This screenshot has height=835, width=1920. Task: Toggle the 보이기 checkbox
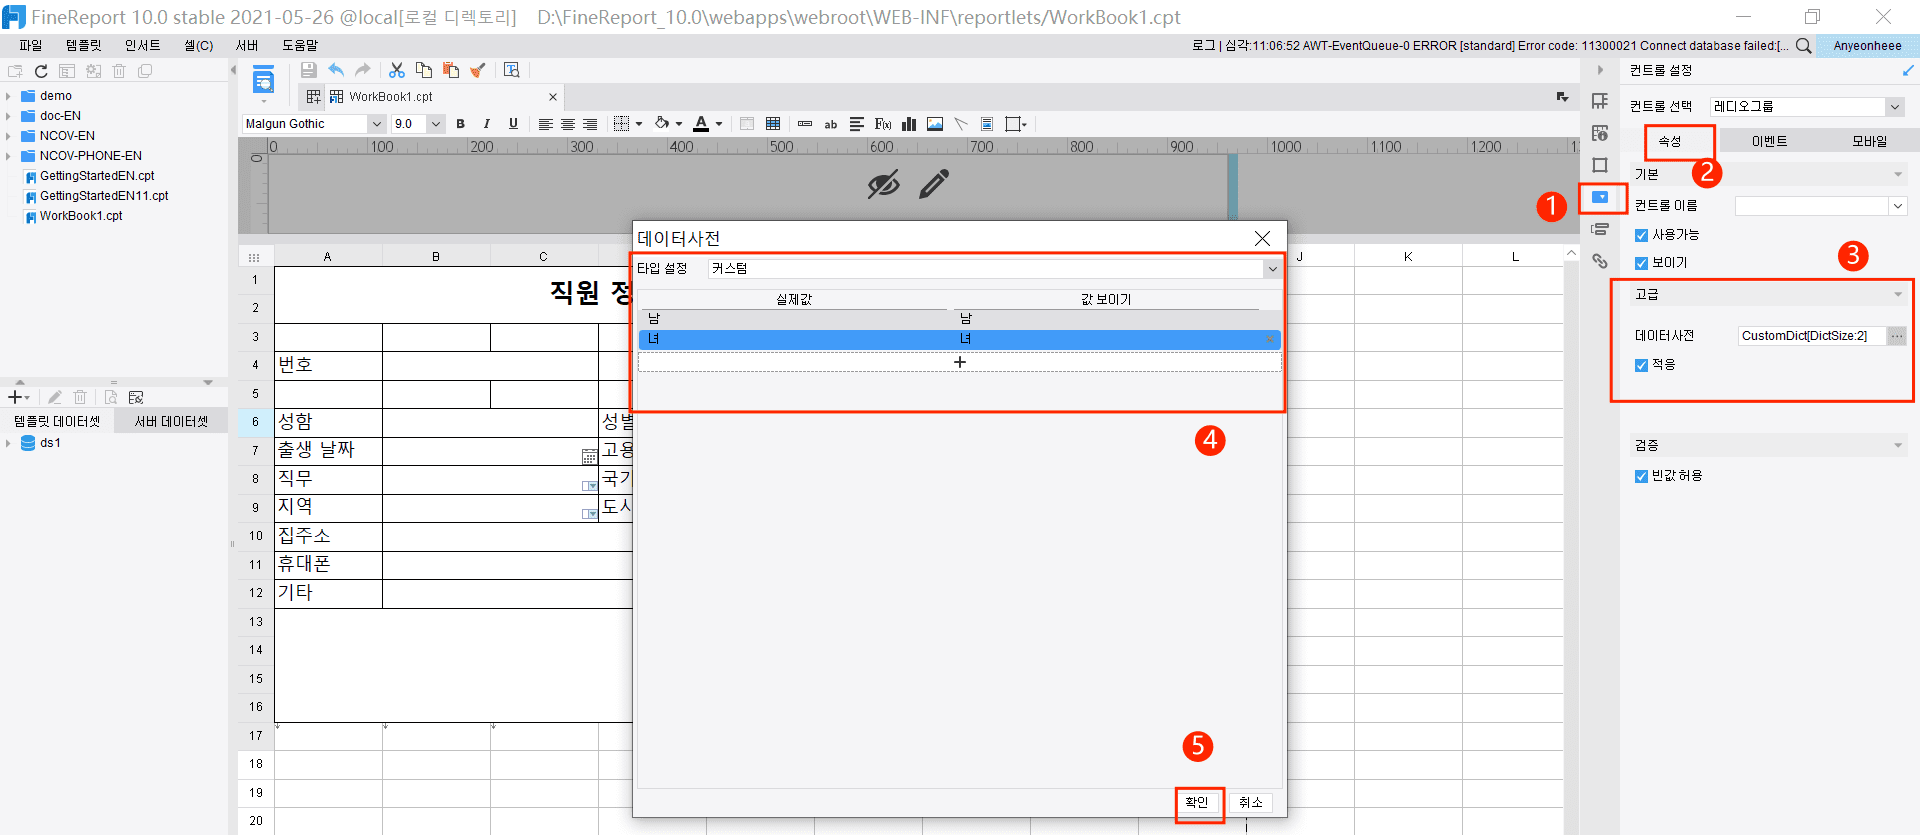(1641, 263)
